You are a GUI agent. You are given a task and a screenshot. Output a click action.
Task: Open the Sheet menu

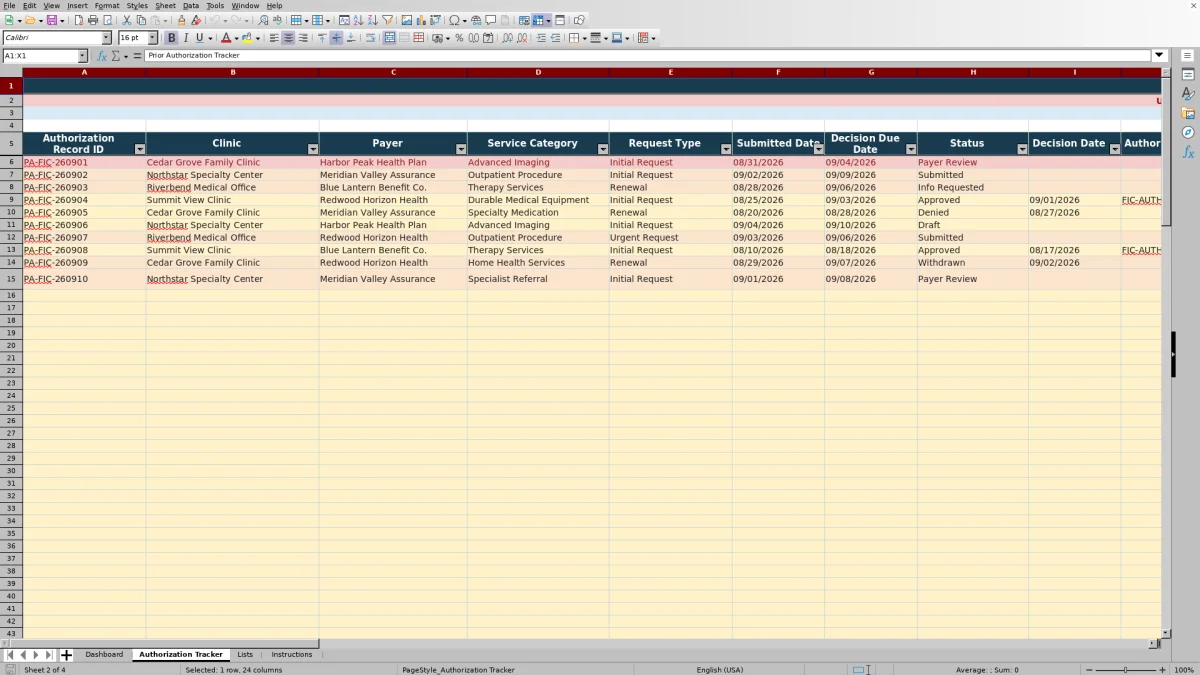165,6
